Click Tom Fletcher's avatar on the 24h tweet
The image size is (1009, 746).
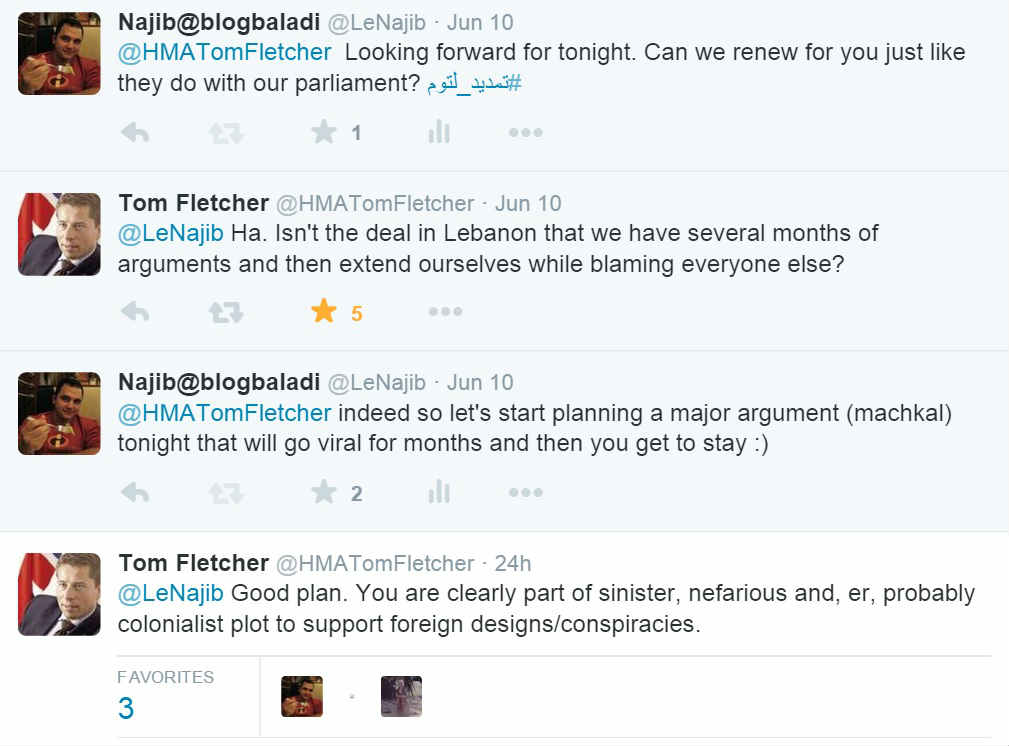pos(59,594)
